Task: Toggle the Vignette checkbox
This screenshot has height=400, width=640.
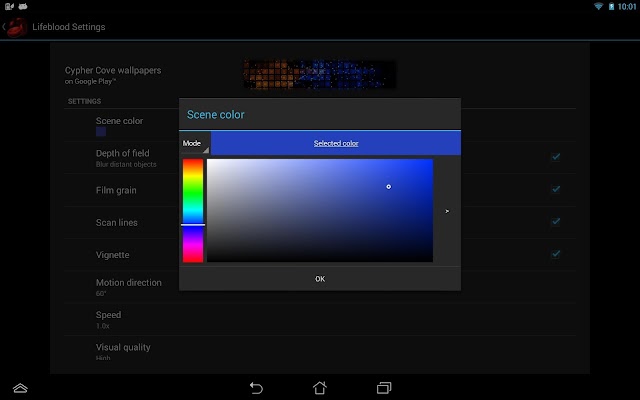Action: click(x=556, y=254)
